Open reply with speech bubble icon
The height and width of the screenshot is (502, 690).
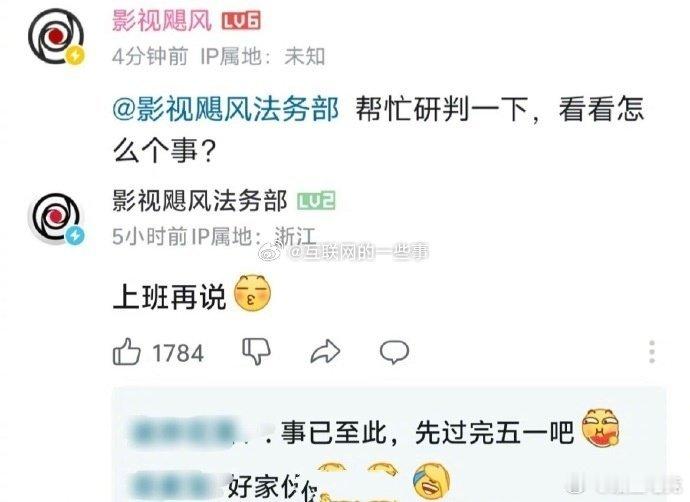click(394, 352)
